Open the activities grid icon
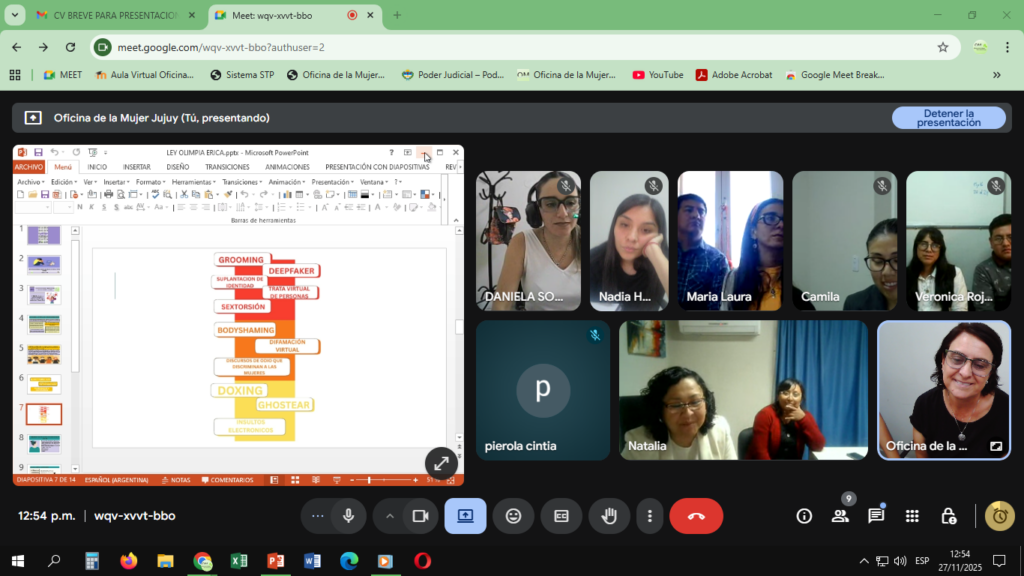 tap(912, 516)
